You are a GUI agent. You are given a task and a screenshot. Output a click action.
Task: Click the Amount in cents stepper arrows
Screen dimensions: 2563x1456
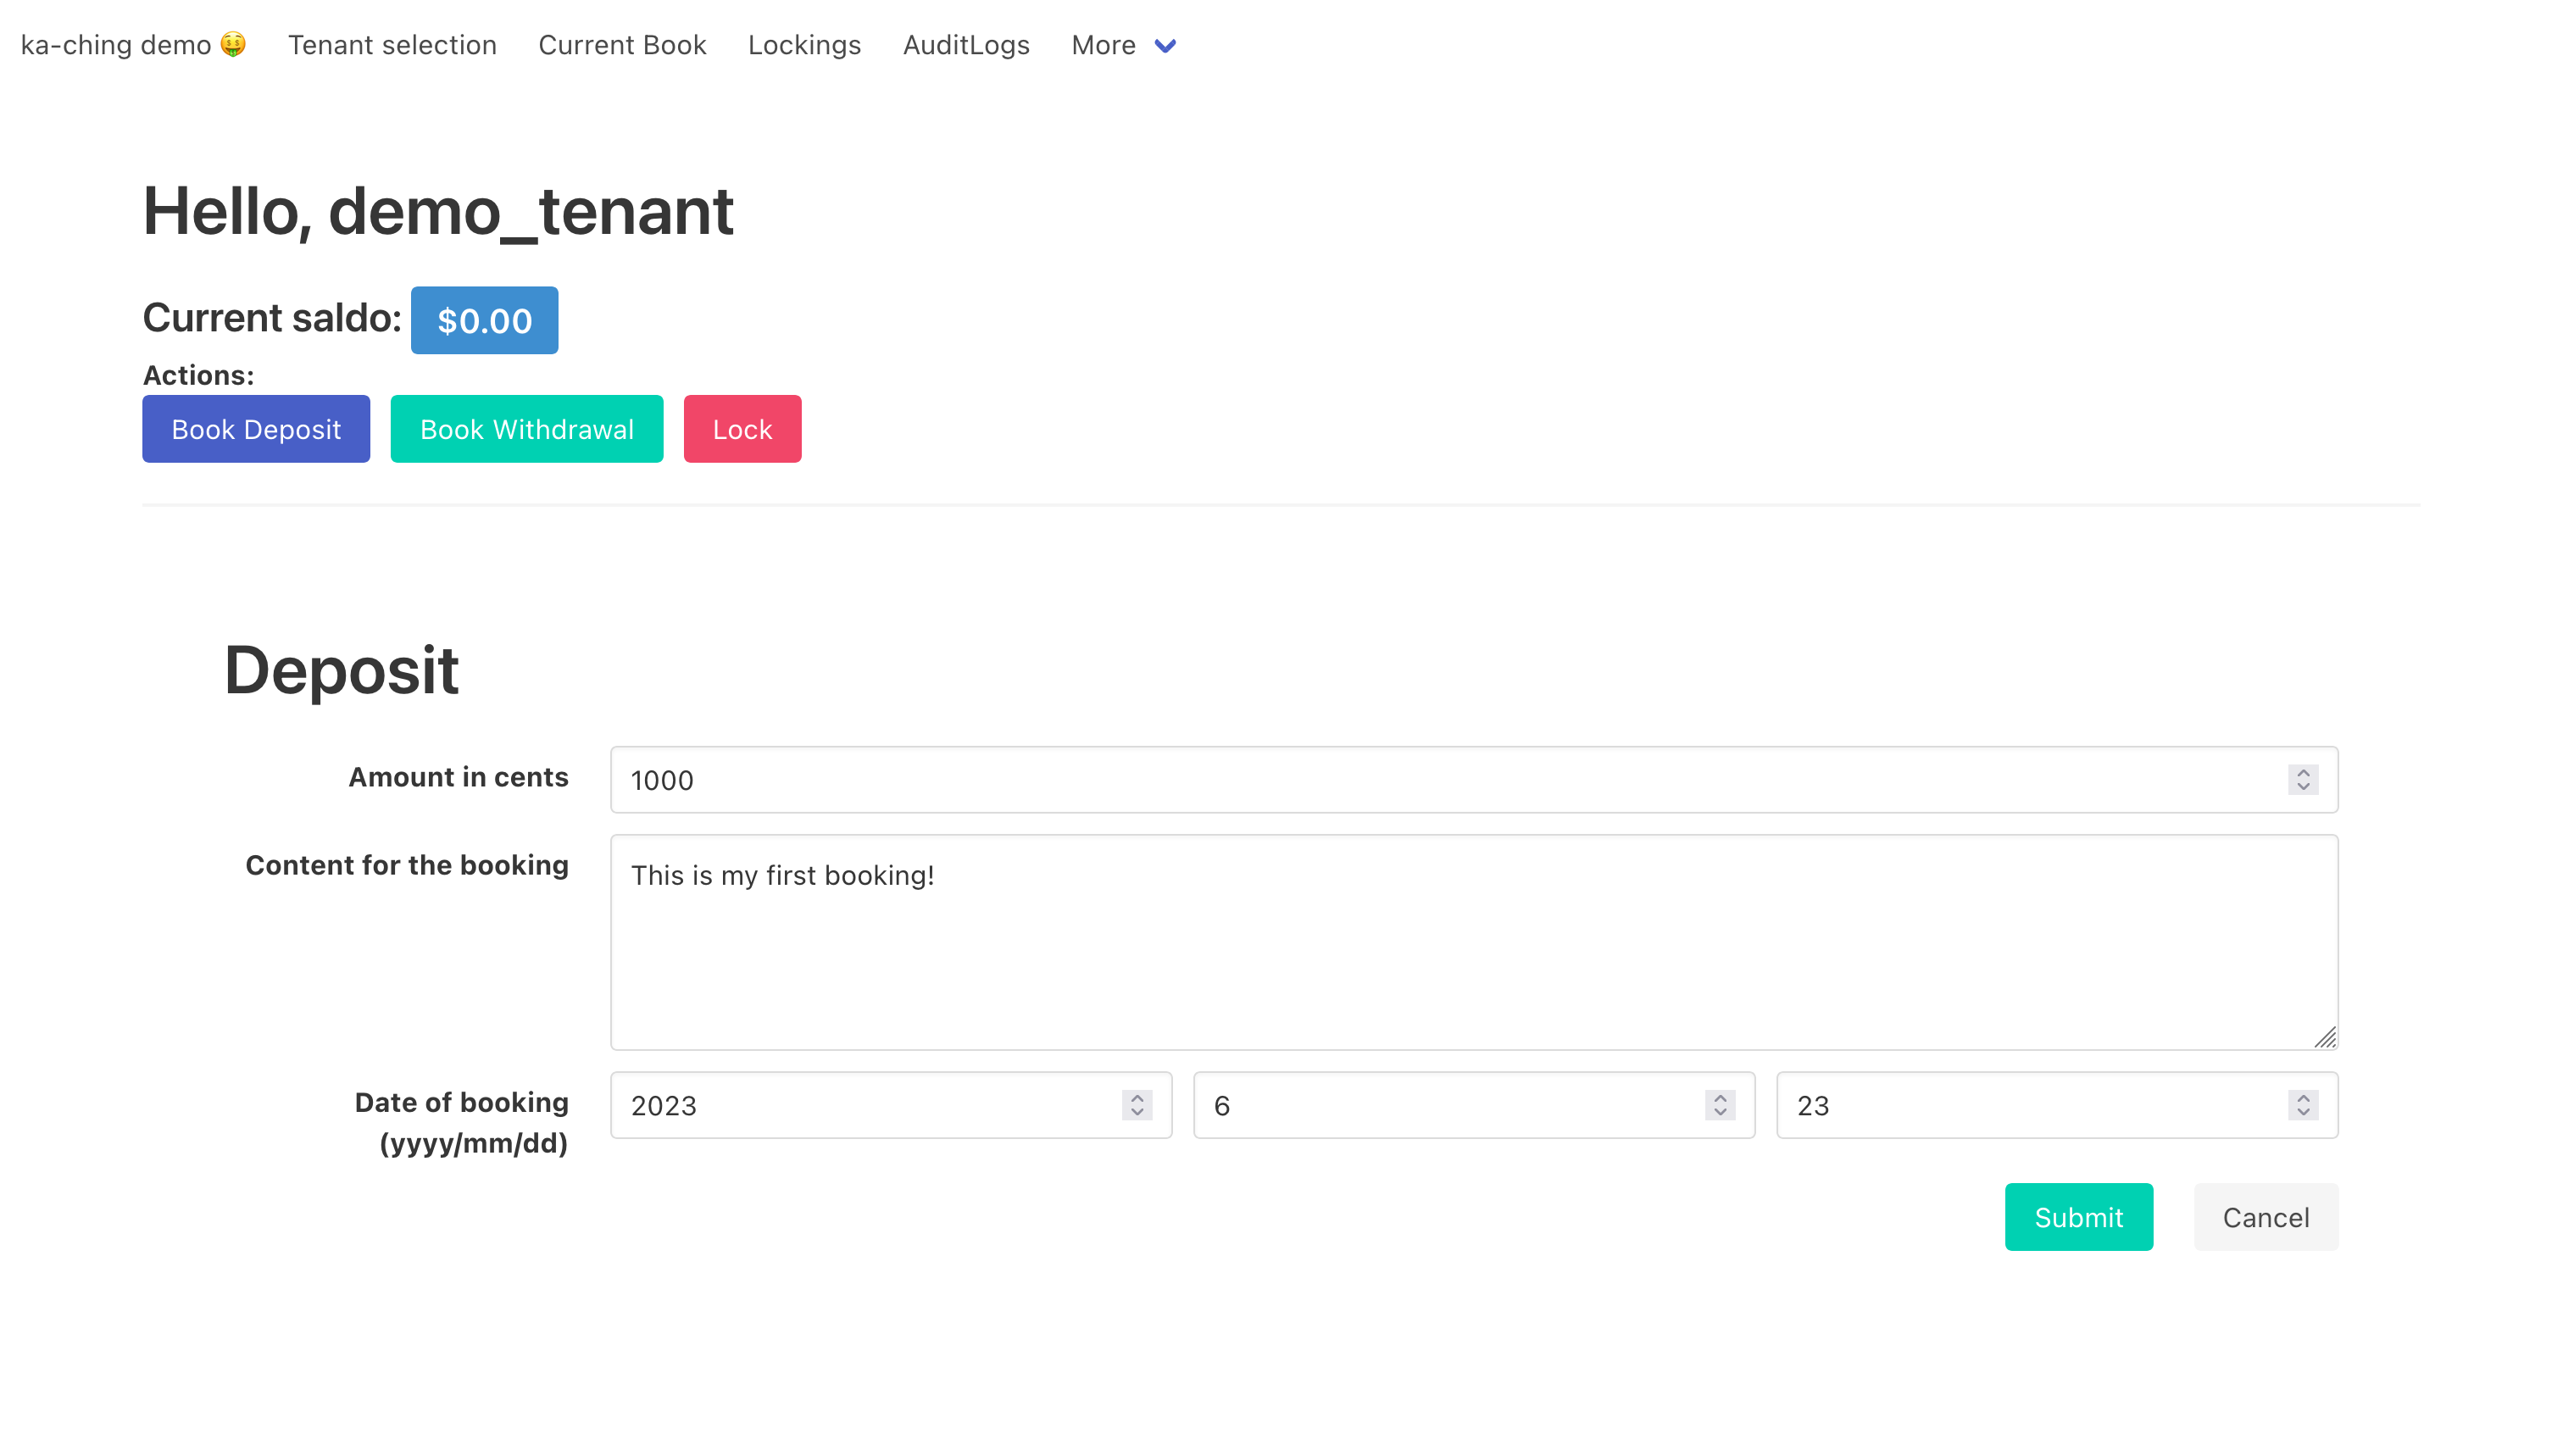coord(2302,779)
